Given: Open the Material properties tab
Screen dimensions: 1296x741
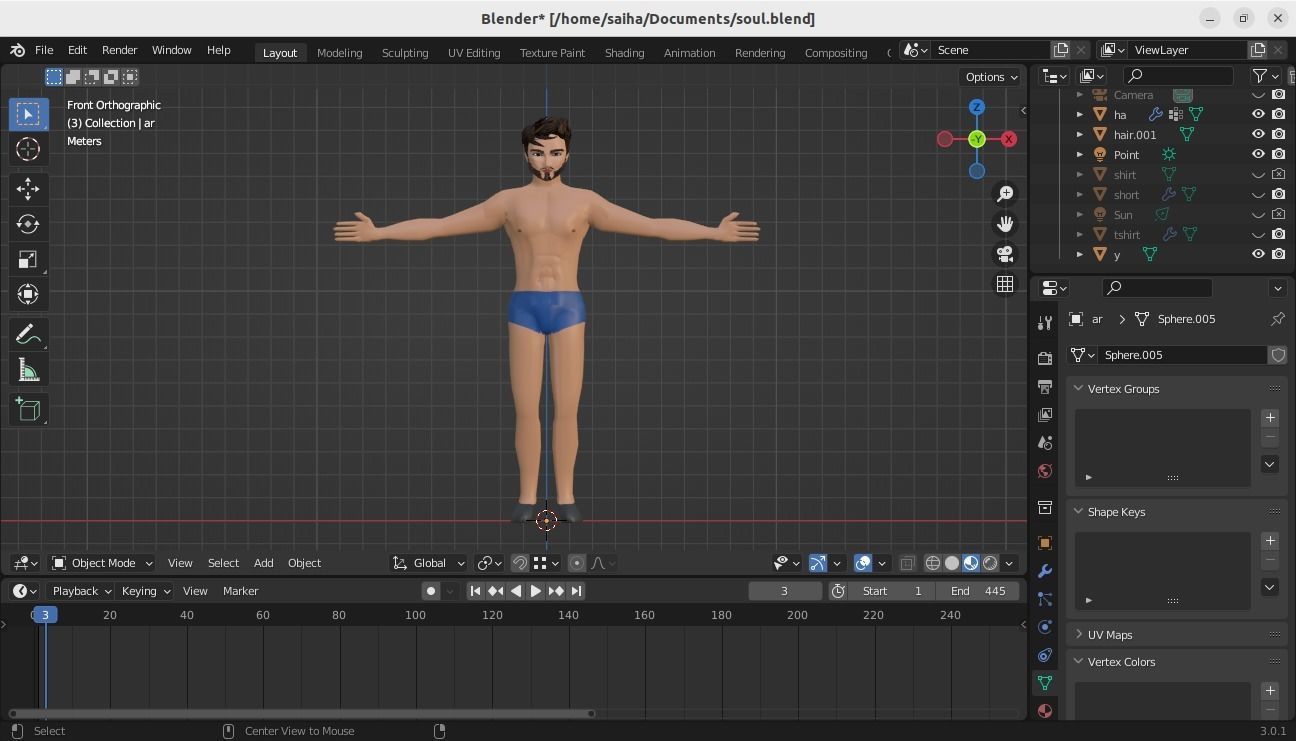Looking at the screenshot, I should tap(1045, 711).
